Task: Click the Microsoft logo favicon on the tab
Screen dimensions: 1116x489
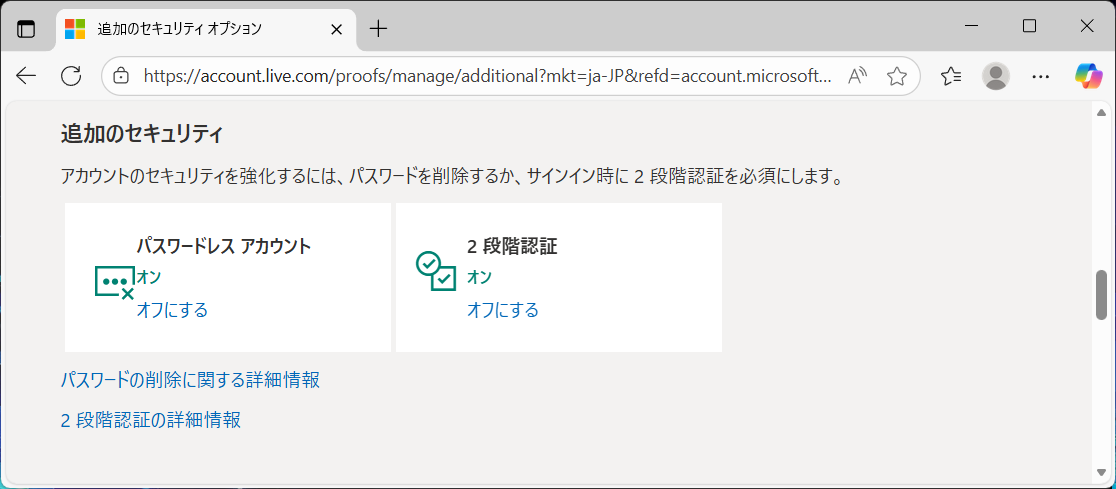Action: tap(75, 28)
